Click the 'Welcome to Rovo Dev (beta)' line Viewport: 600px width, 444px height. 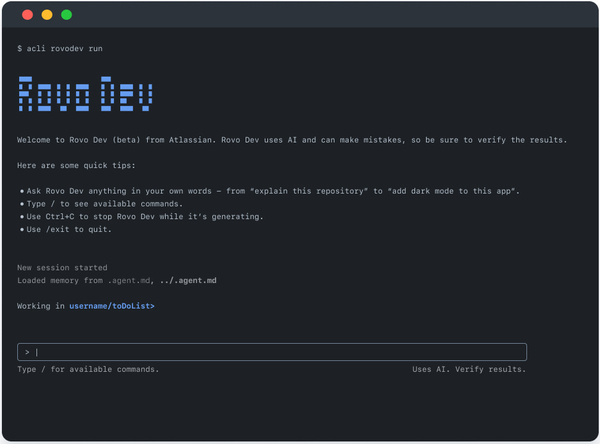pos(292,140)
